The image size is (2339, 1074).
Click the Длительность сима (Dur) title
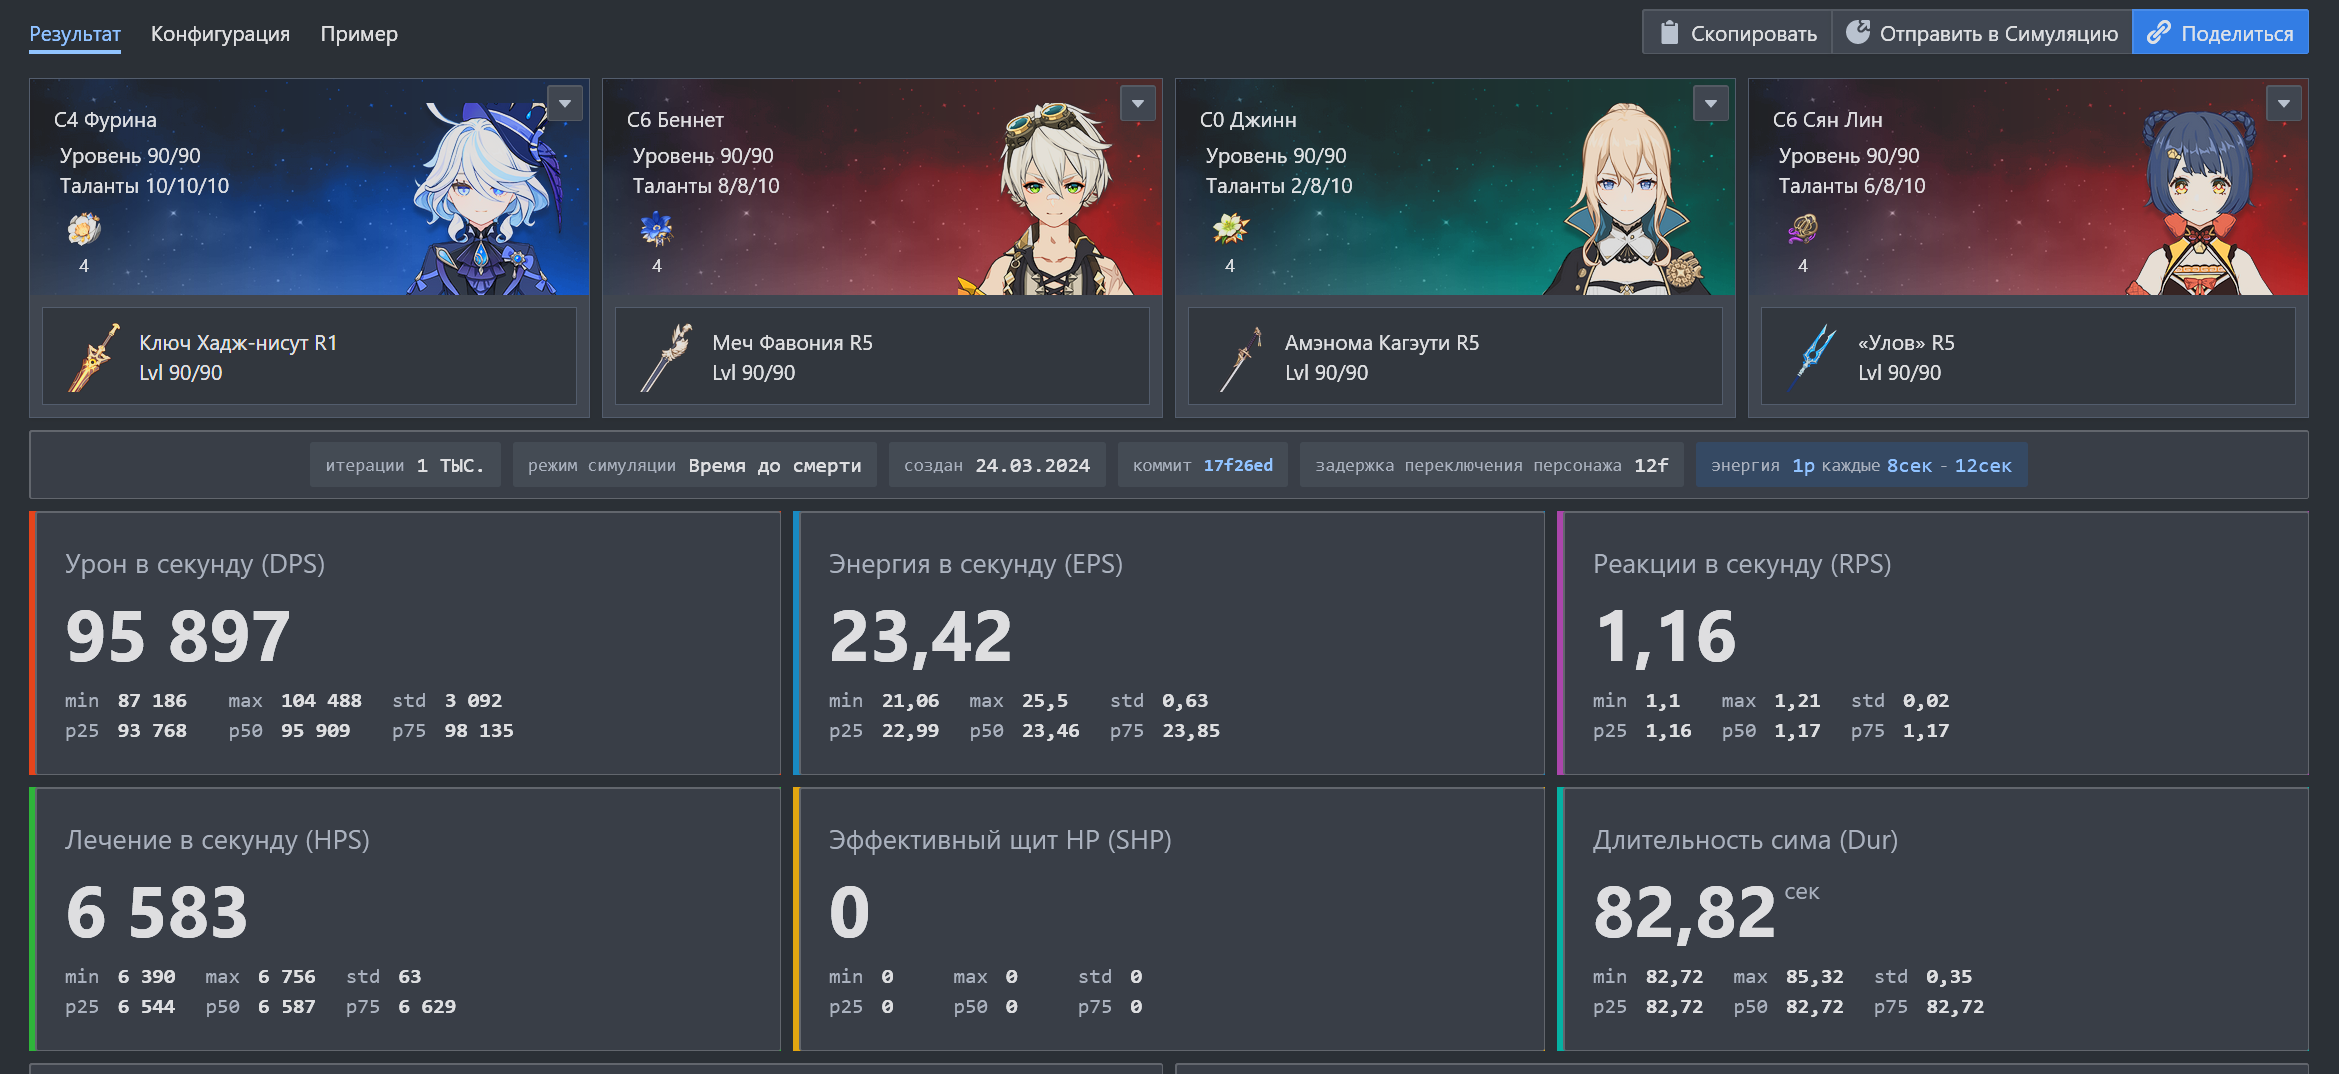pyautogui.click(x=1745, y=840)
